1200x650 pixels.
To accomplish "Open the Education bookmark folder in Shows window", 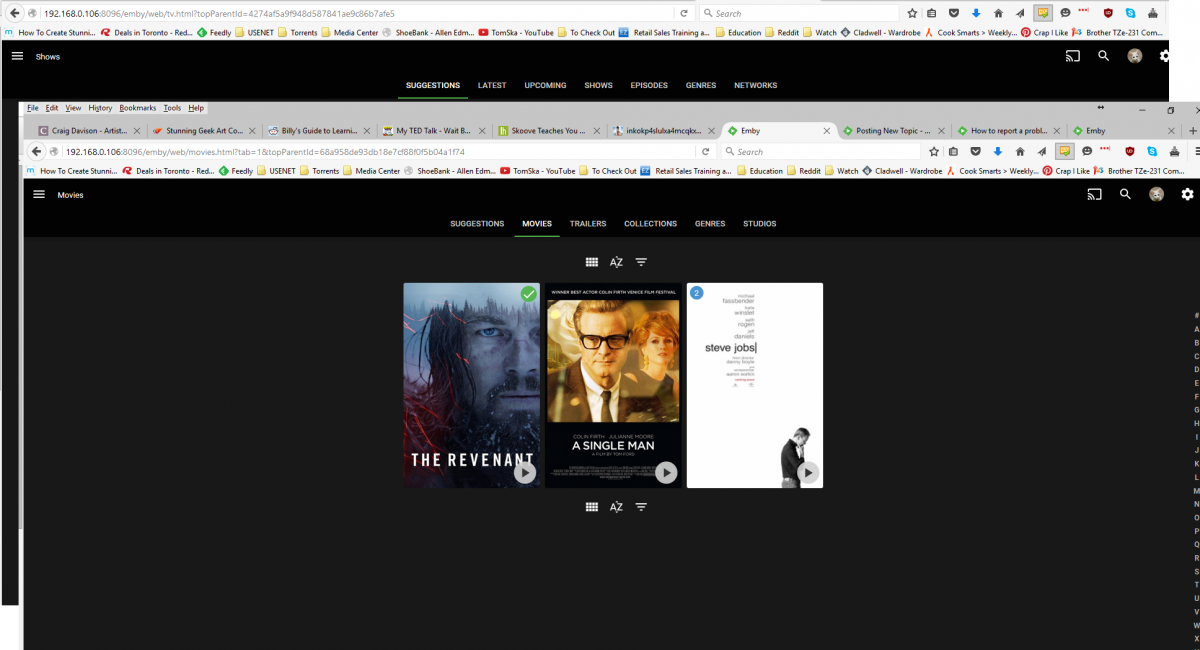I will (x=738, y=32).
